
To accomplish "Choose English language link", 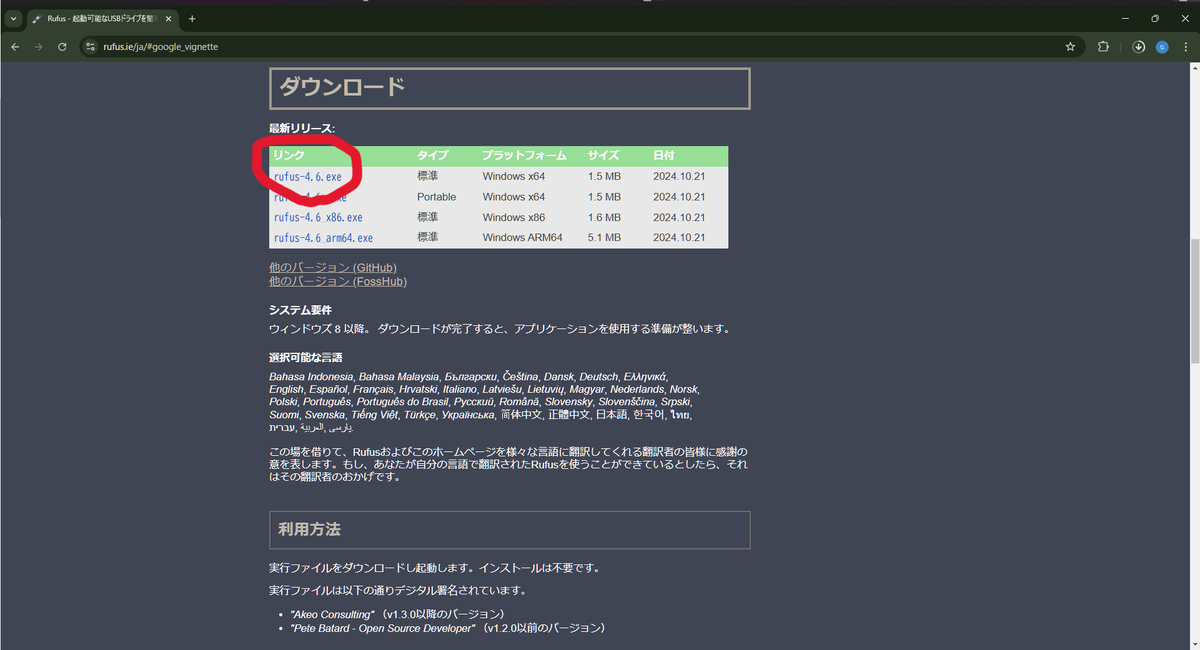I will 286,388.
